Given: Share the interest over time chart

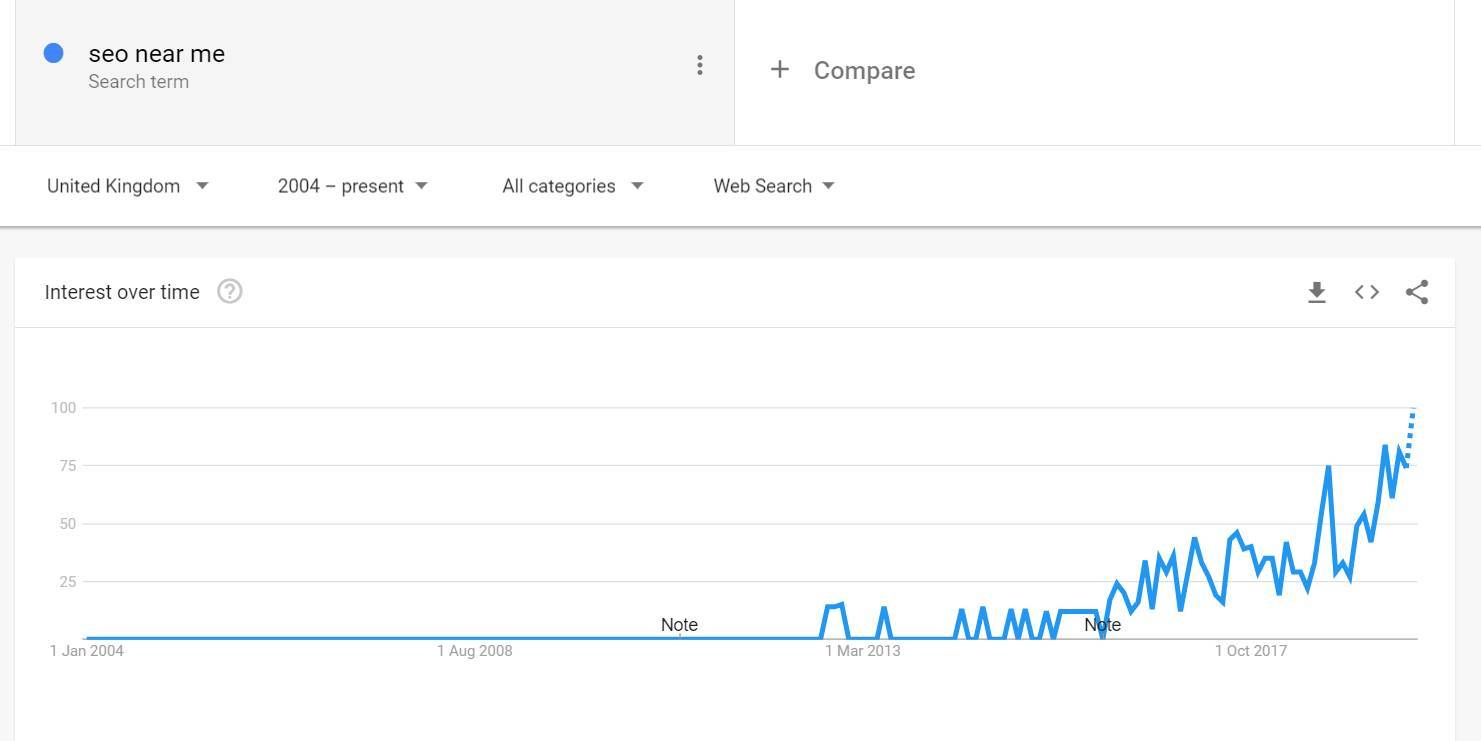Looking at the screenshot, I should tap(1417, 292).
